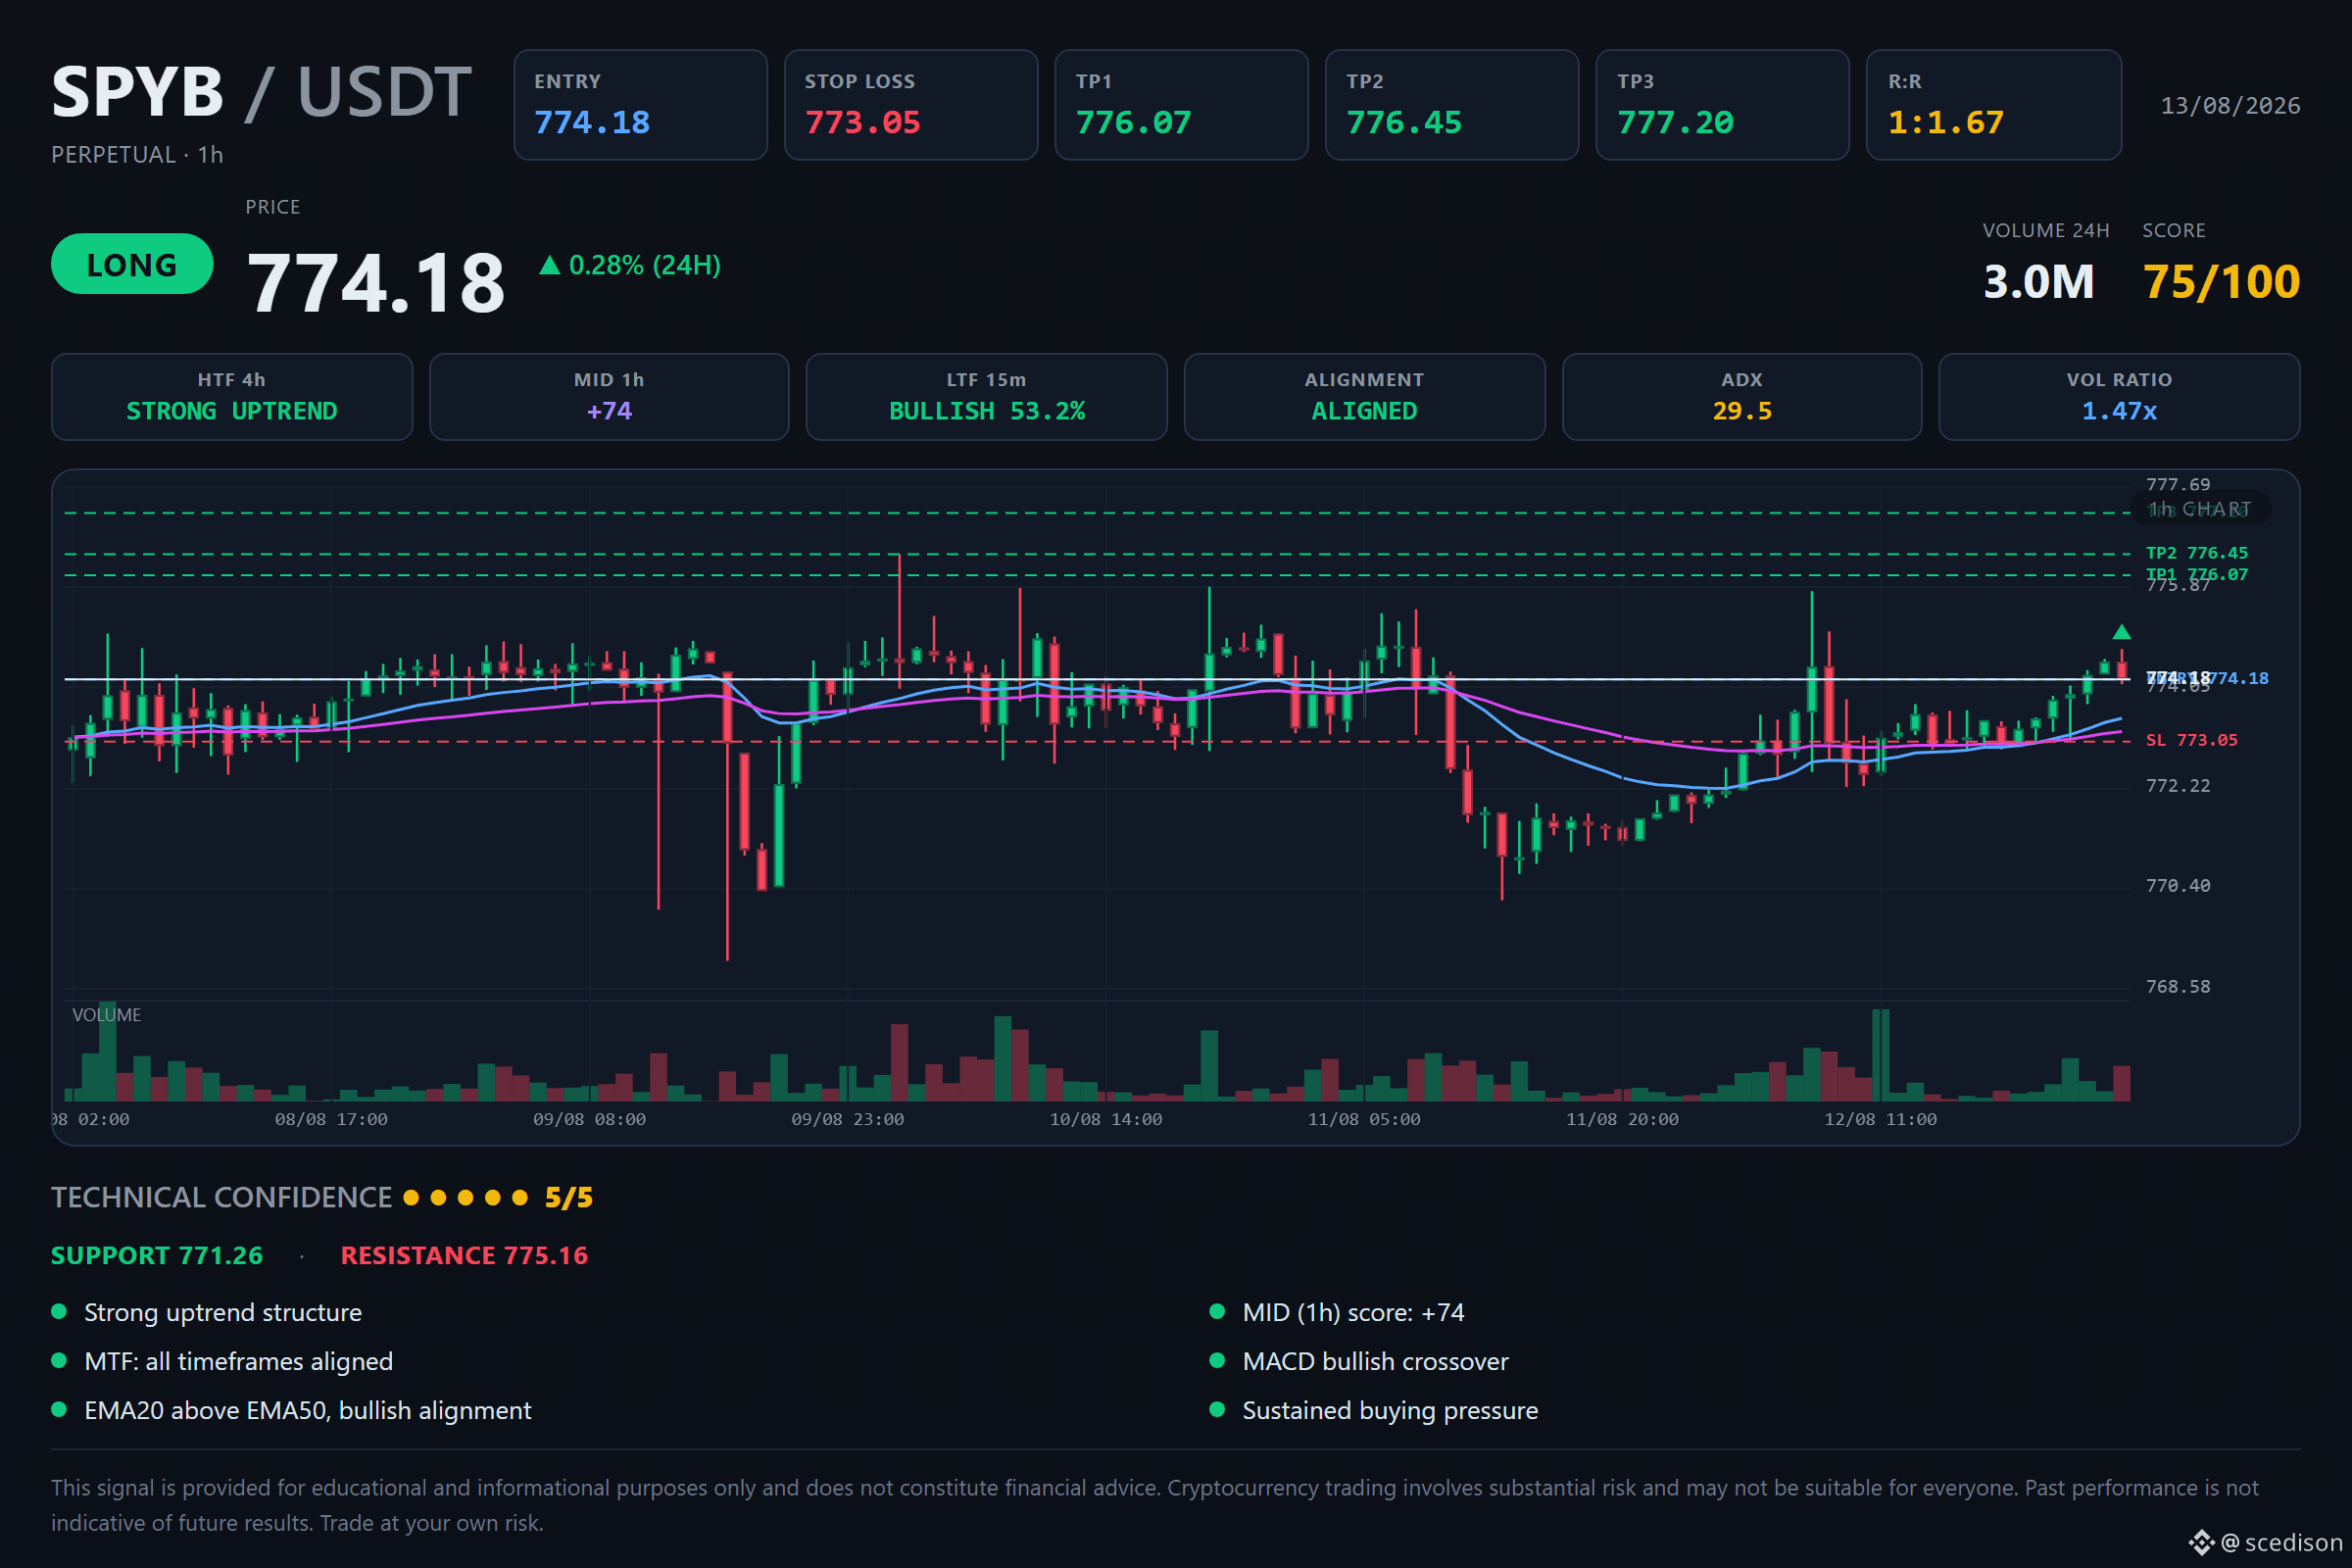Click the risk disclaimer paragraph
The height and width of the screenshot is (1568, 2352).
(x=1155, y=1506)
